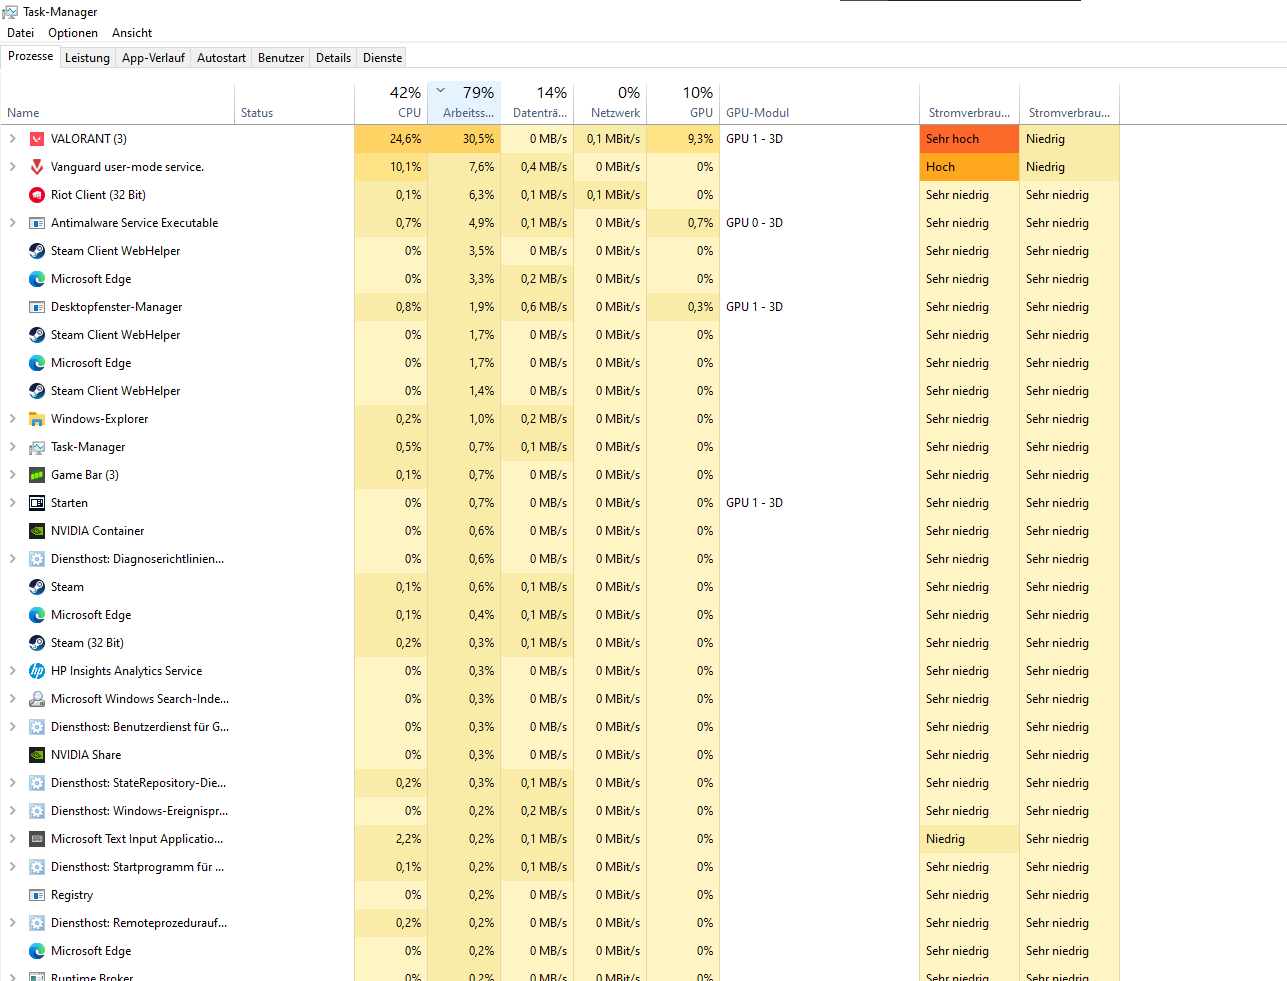The width and height of the screenshot is (1287, 981).
Task: Sort by the Status column header
Action: click(x=294, y=103)
